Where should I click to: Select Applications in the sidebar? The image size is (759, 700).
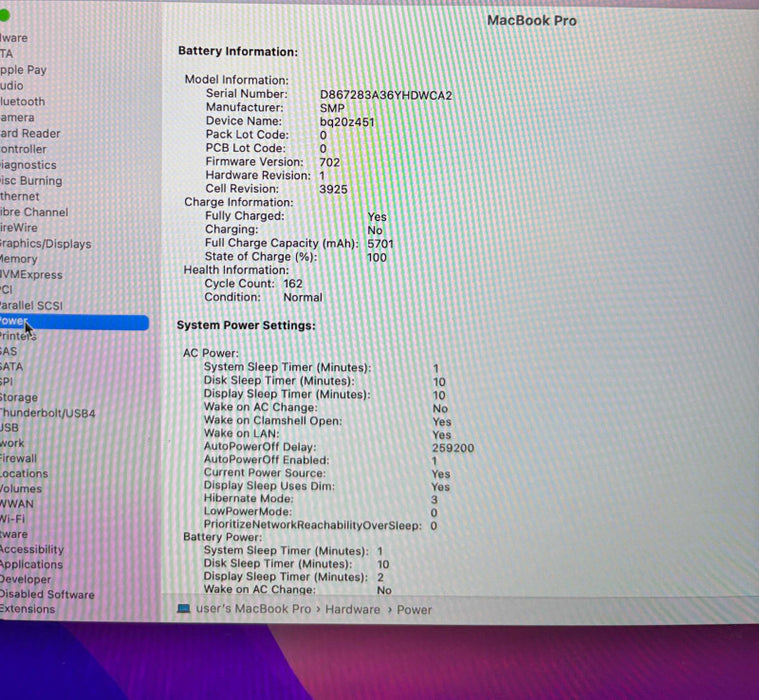31,564
